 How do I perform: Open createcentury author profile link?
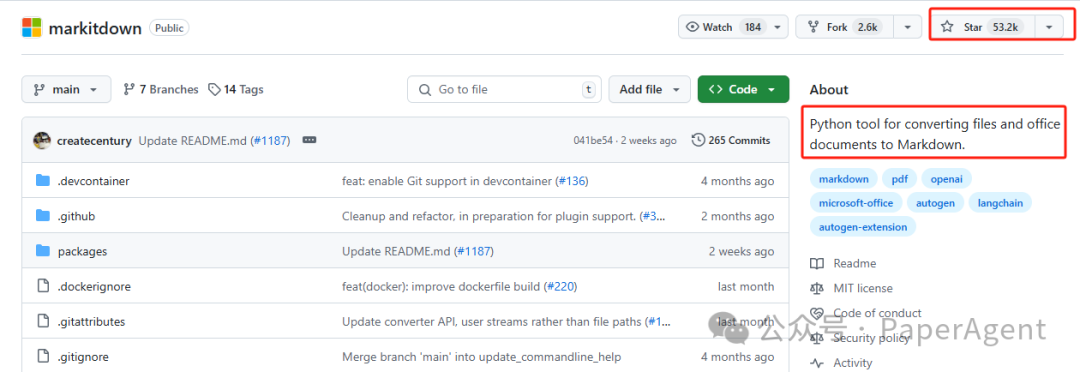tap(94, 141)
